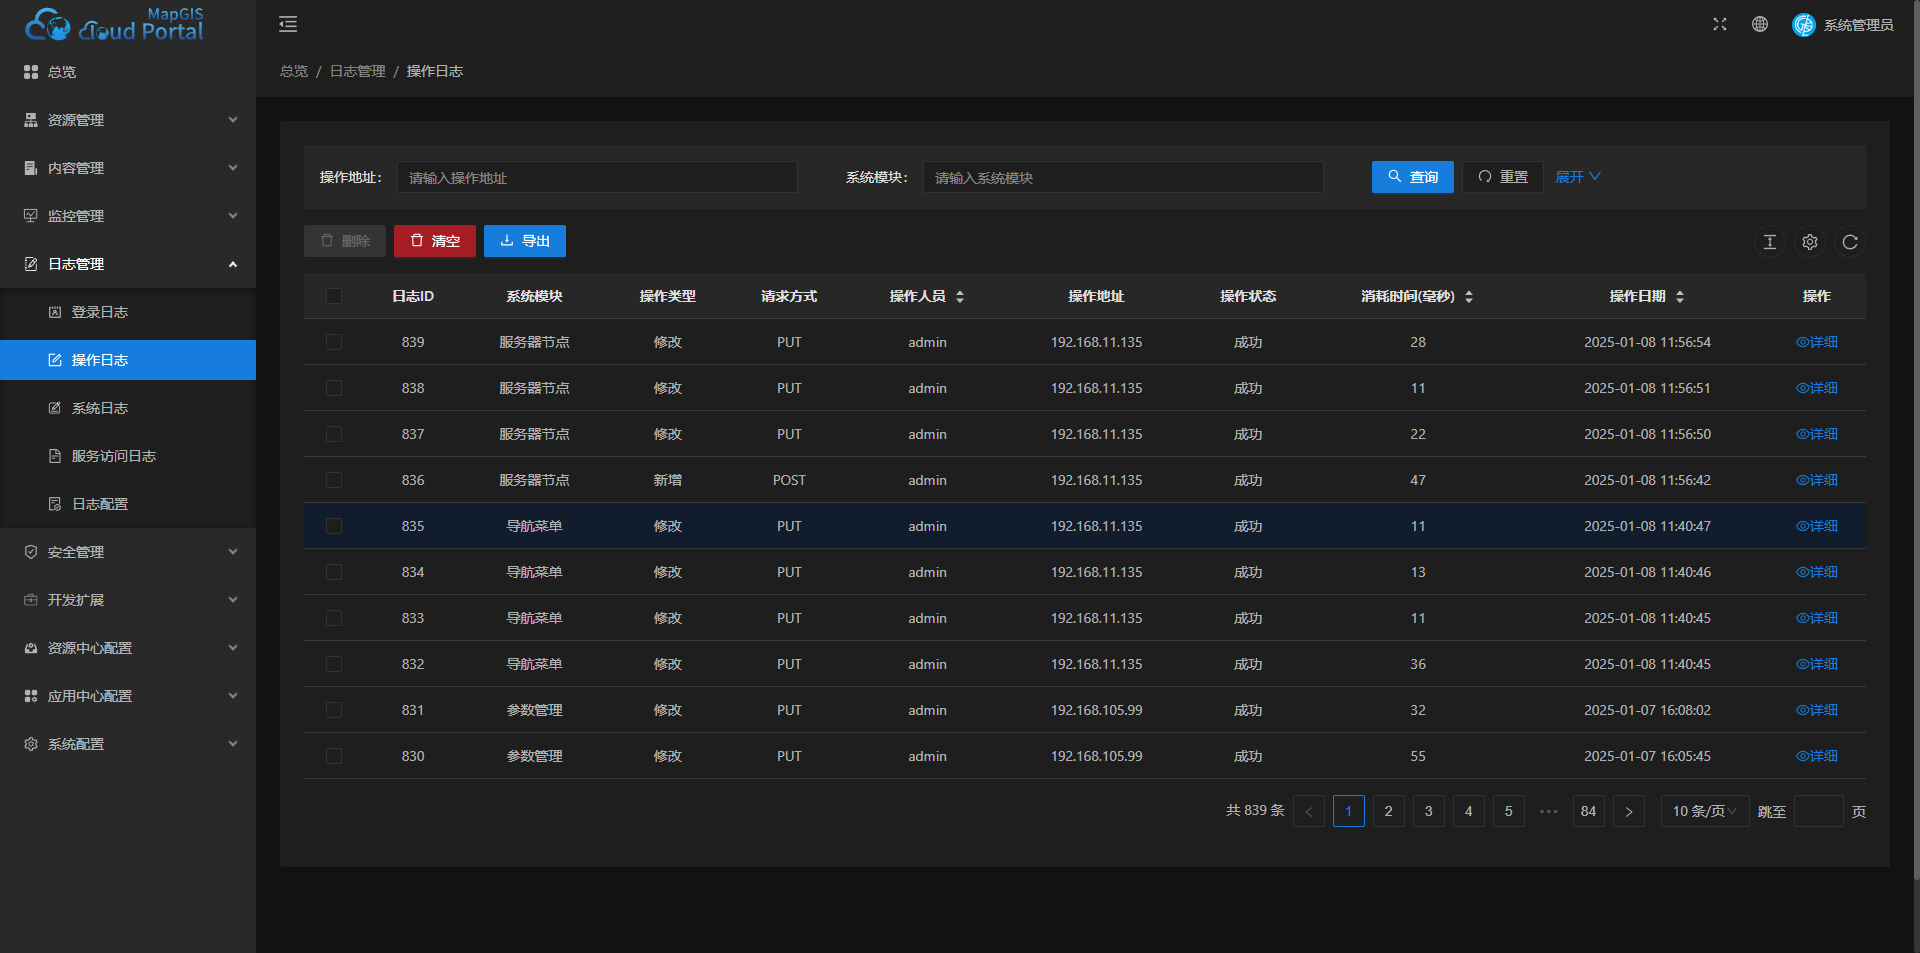Viewport: 1920px width, 953px height.
Task: Expand 监控管理 sidebar menu
Action: coord(128,216)
